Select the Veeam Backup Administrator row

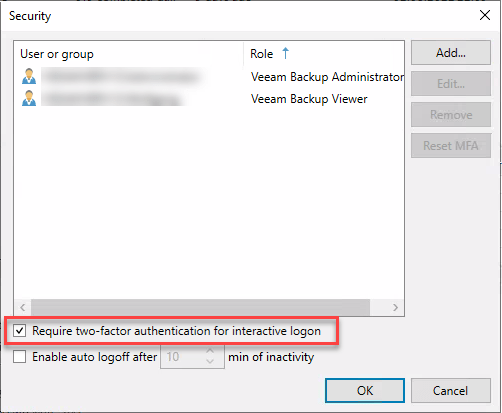click(x=209, y=77)
